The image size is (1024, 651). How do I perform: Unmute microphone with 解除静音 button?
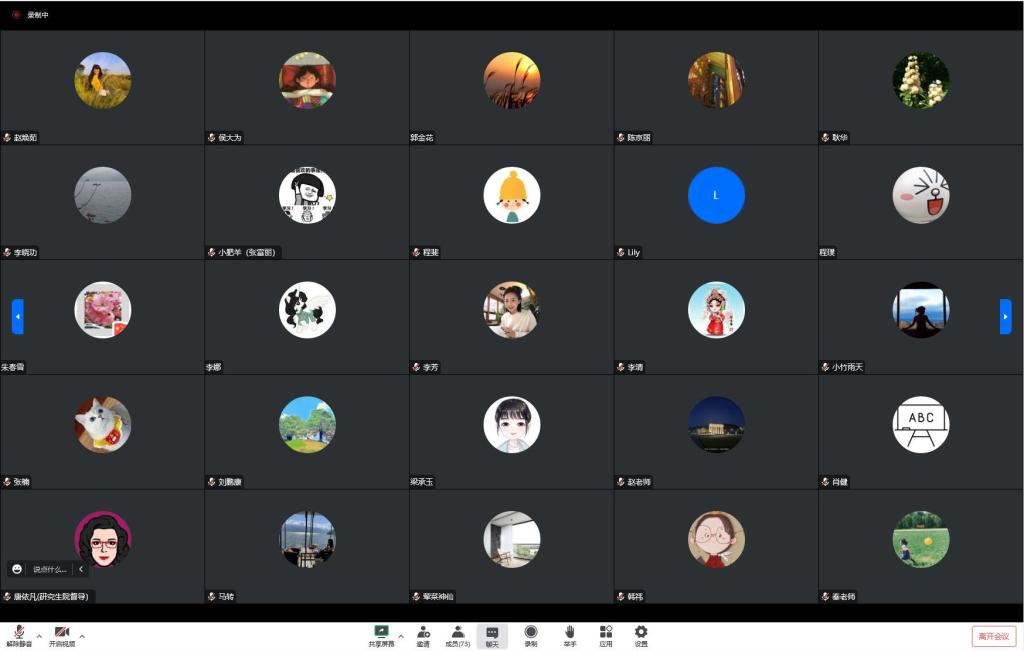18,635
